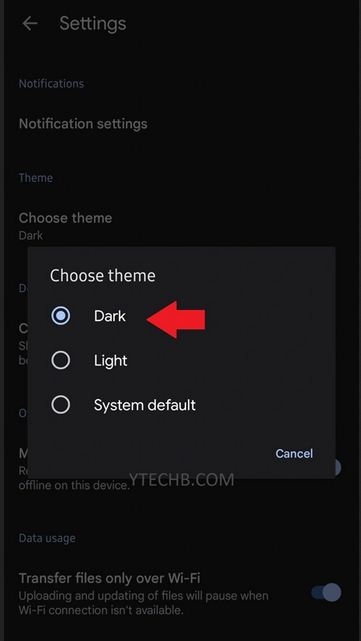361x641 pixels.
Task: Dismiss the dialog with Cancel
Action: [x=294, y=453]
